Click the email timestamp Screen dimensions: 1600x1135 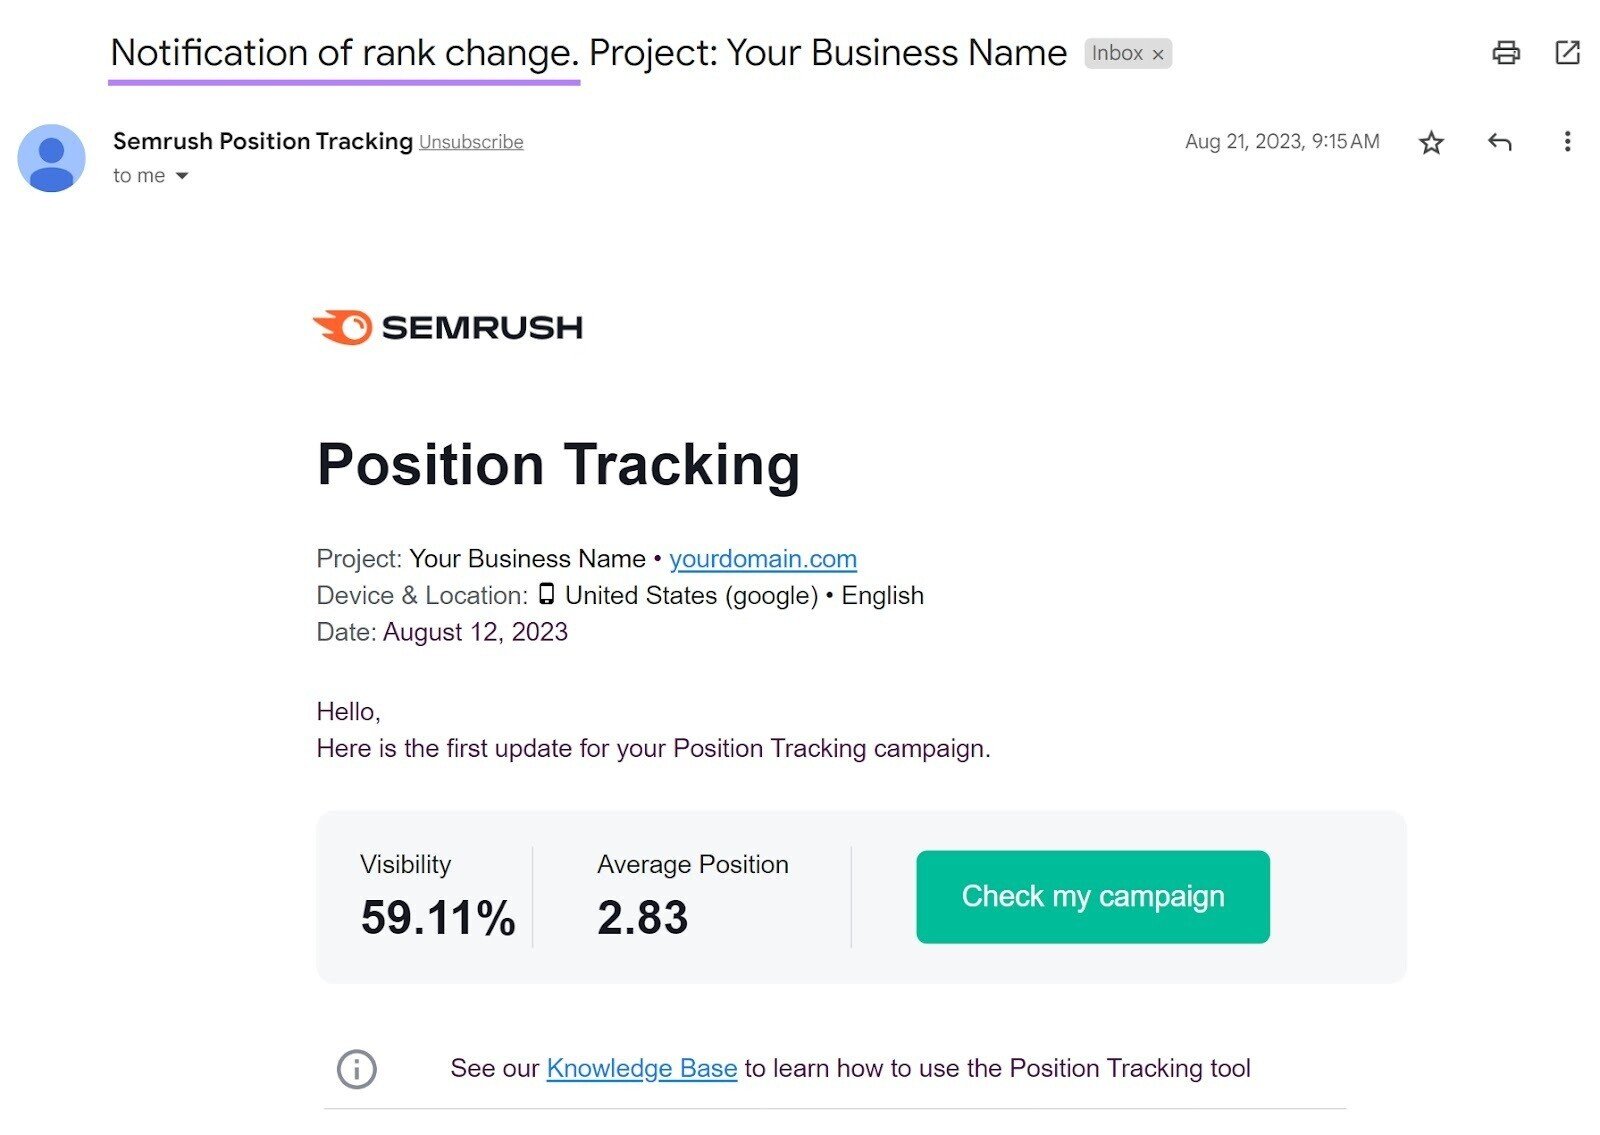pyautogui.click(x=1281, y=141)
